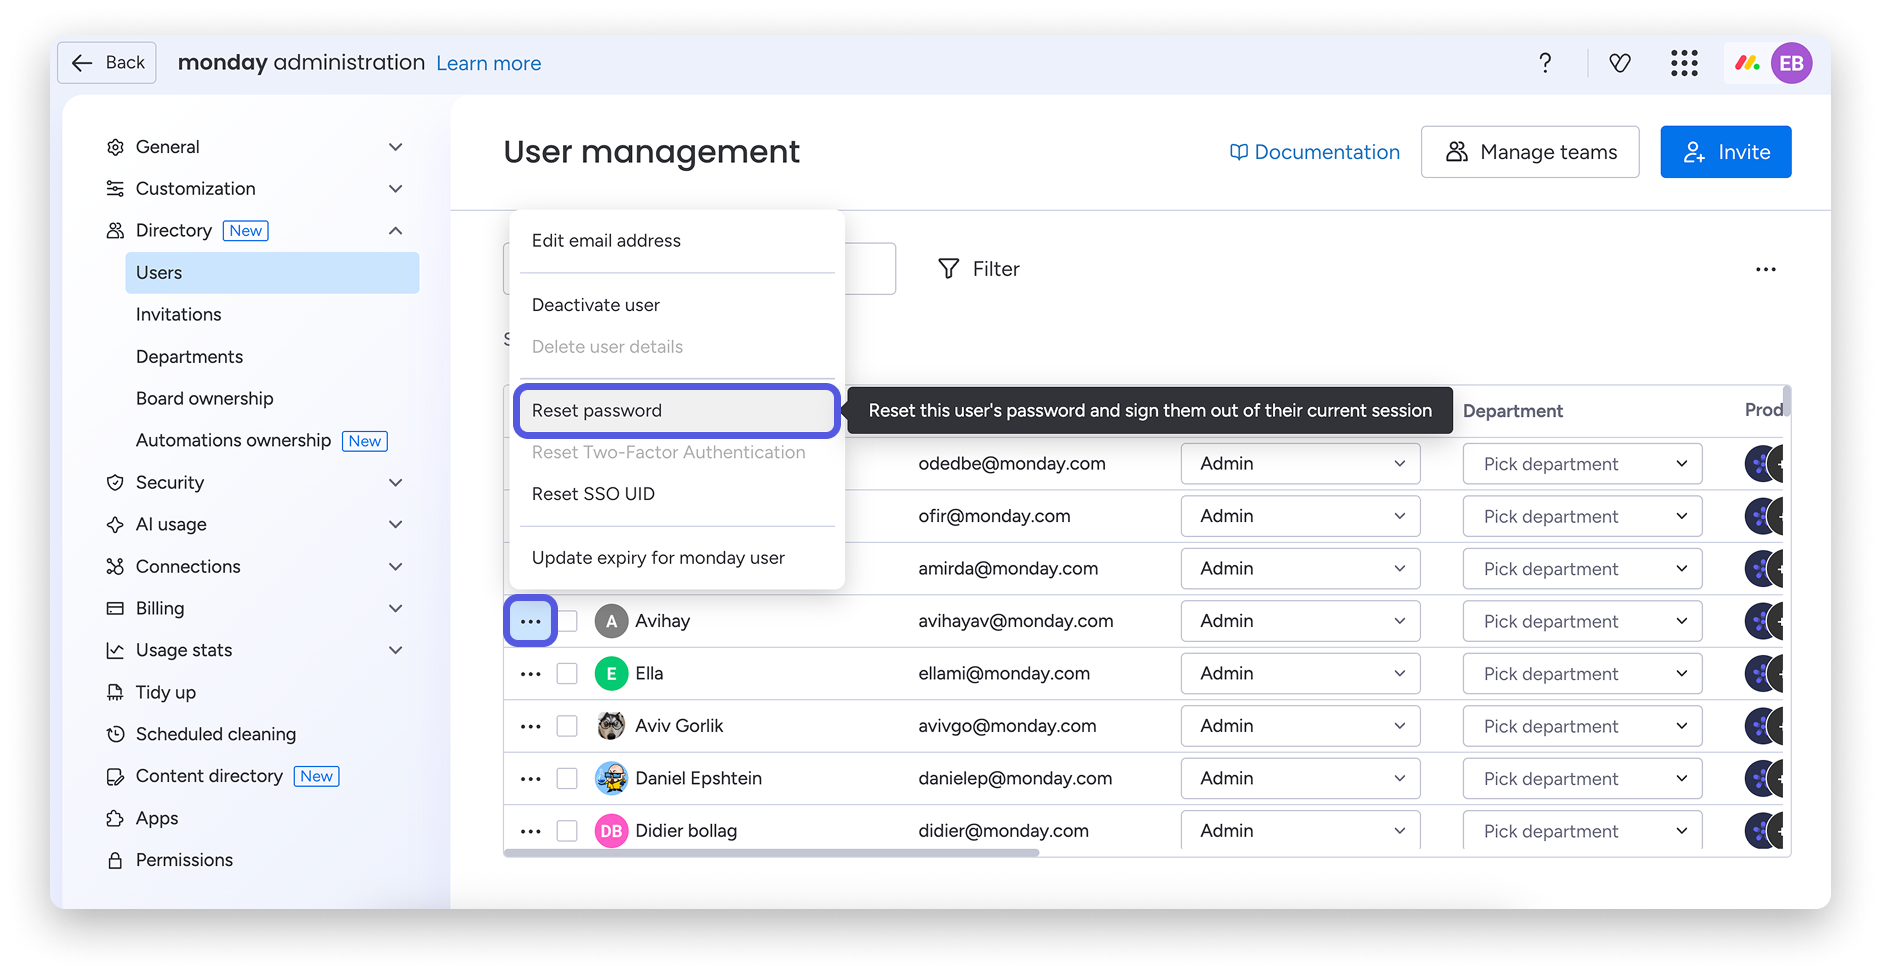Image resolution: width=1881 pixels, height=974 pixels.
Task: Click the EB profile avatar
Action: point(1791,63)
